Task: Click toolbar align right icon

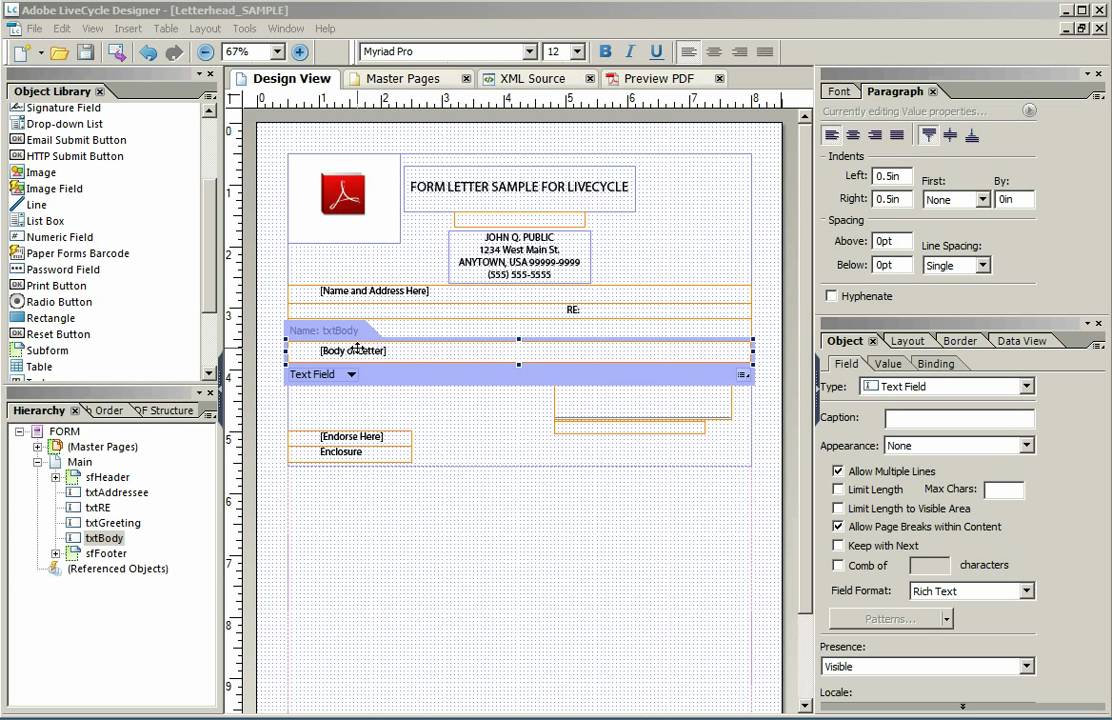Action: click(739, 52)
